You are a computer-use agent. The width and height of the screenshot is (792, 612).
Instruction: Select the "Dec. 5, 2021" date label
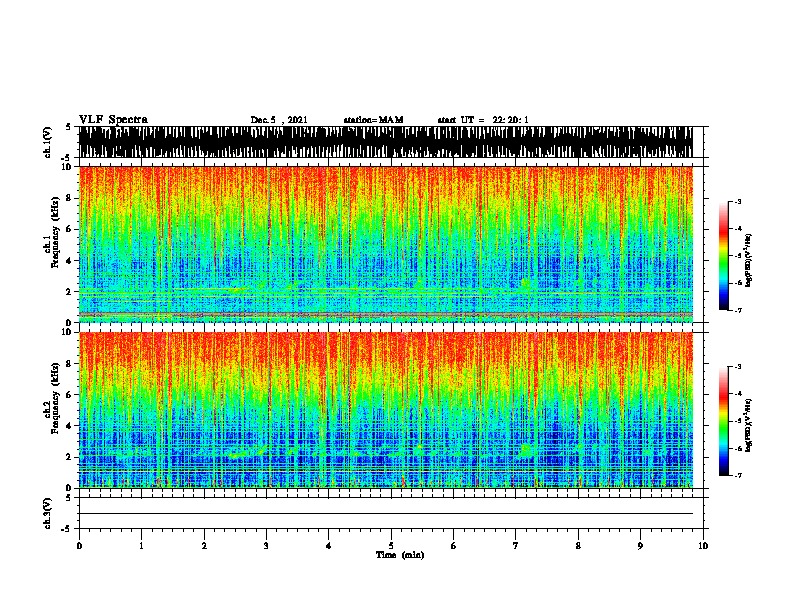279,120
